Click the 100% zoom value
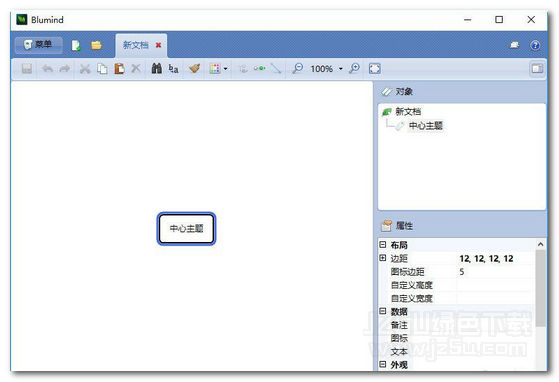Viewport: 559px width, 382px height. click(321, 69)
